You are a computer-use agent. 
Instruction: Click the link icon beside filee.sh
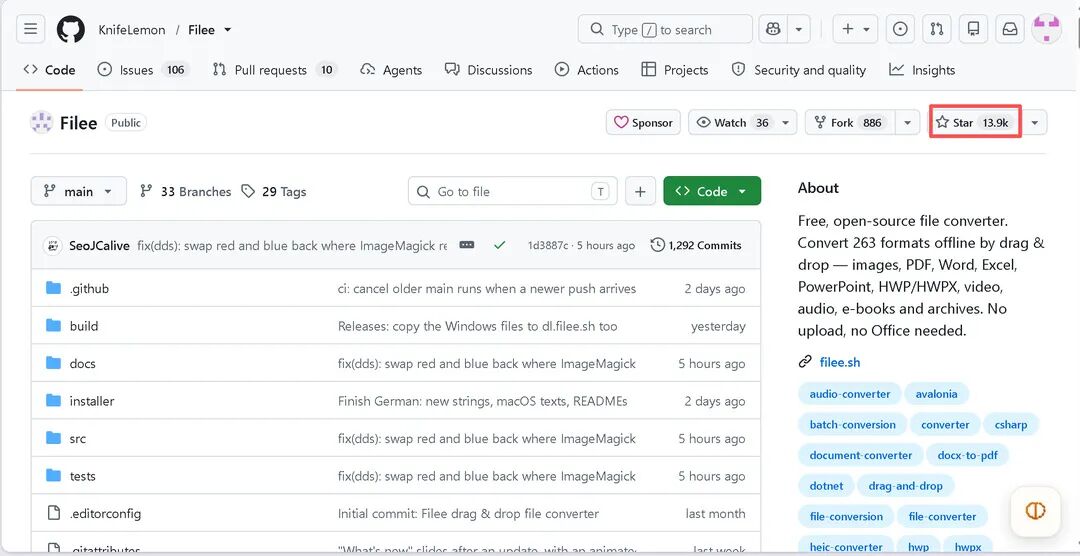804,362
